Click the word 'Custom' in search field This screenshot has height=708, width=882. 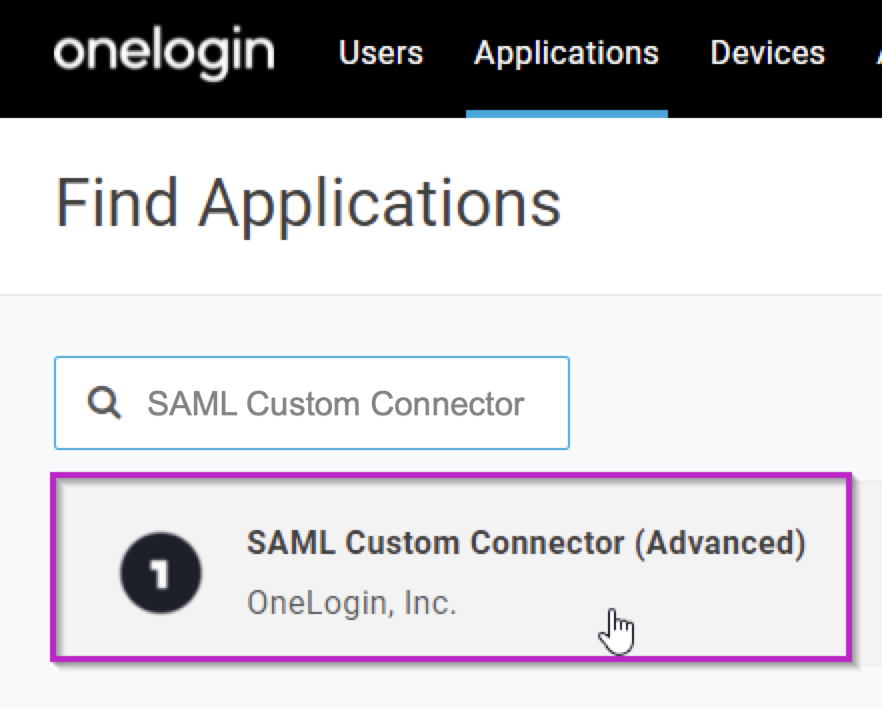[x=303, y=404]
